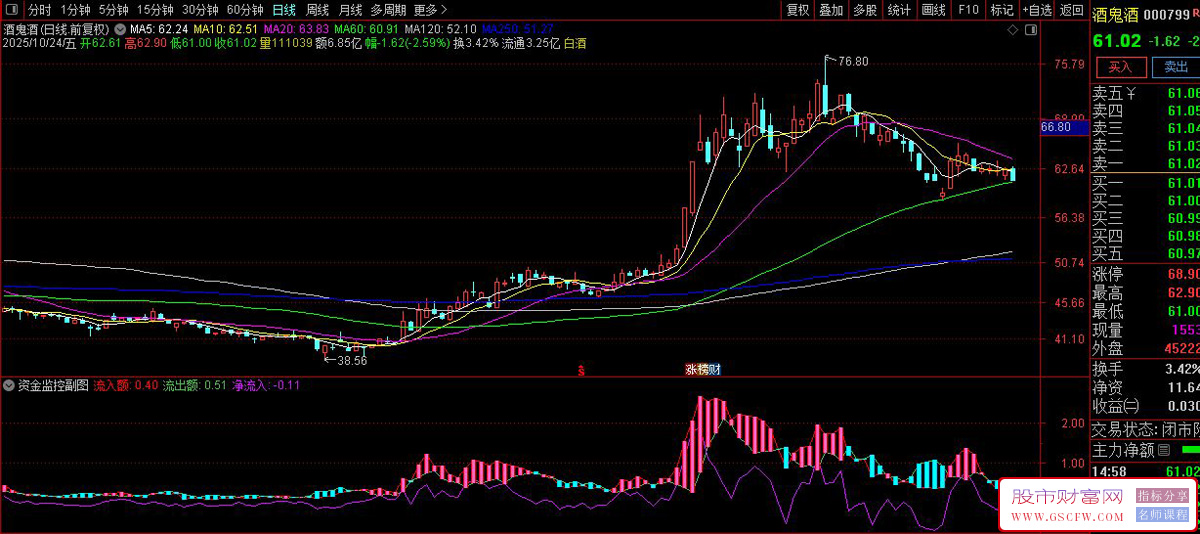Select the 60分钟 period
Image resolution: width=1200 pixels, height=534 pixels.
[x=245, y=10]
